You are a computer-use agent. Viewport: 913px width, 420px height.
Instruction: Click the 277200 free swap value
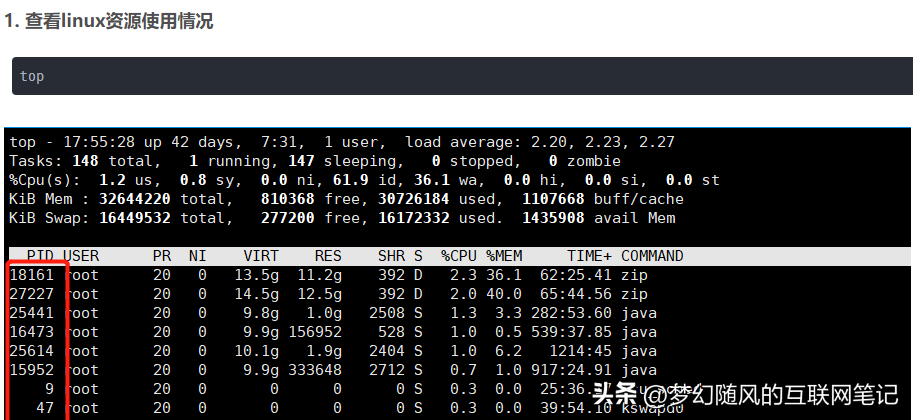287,218
